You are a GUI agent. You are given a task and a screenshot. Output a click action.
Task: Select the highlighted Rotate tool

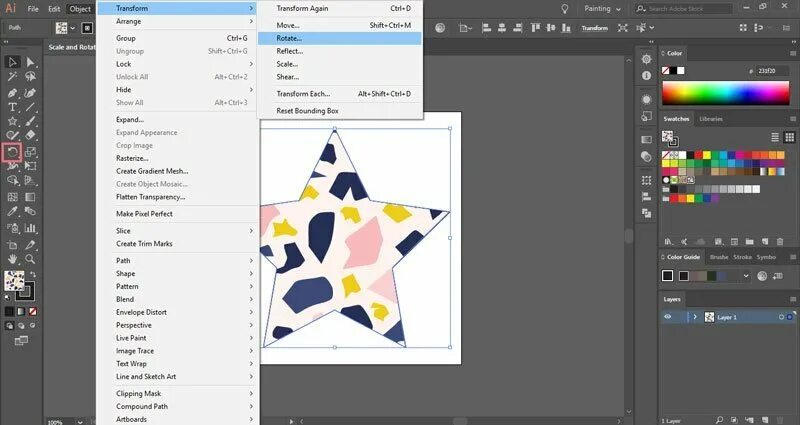[x=12, y=152]
